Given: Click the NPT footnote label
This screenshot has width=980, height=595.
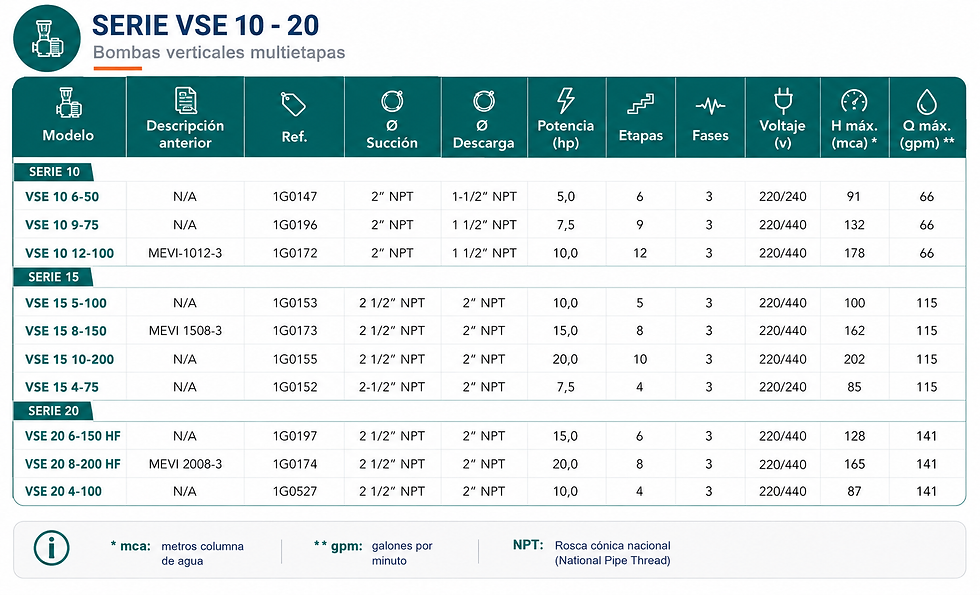Looking at the screenshot, I should click(x=528, y=545).
